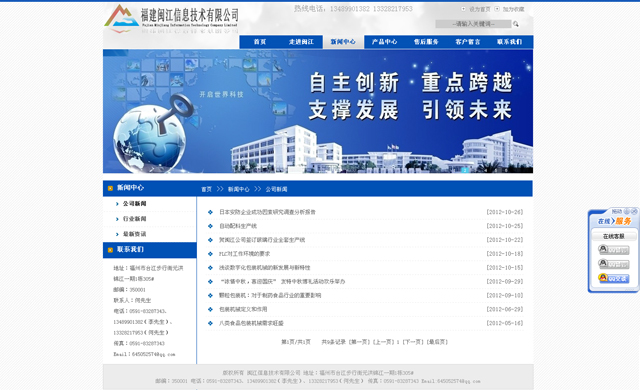Click the 加为收藏 add favorite icon

[x=497, y=9]
